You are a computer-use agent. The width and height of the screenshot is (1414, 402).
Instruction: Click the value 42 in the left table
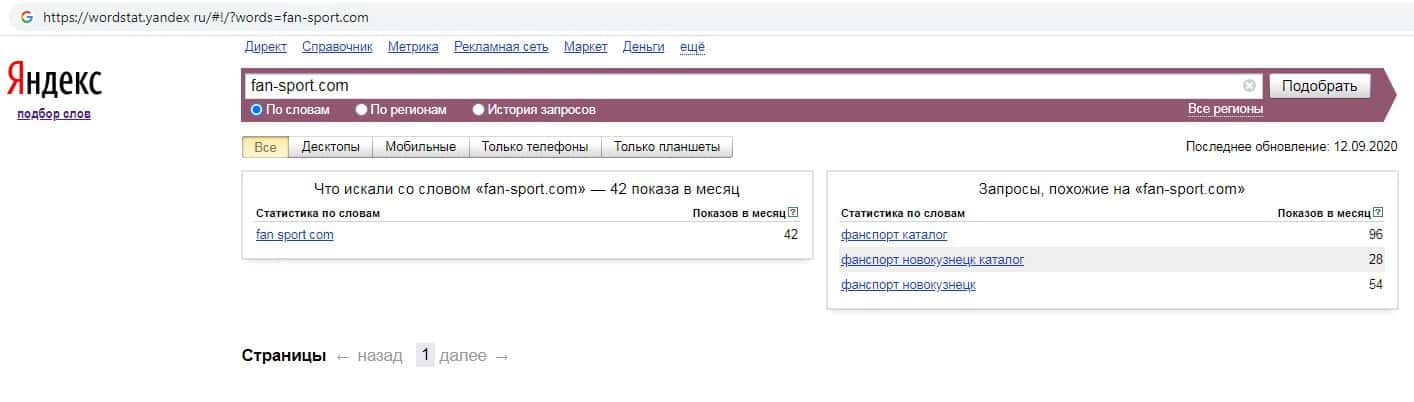pos(791,235)
